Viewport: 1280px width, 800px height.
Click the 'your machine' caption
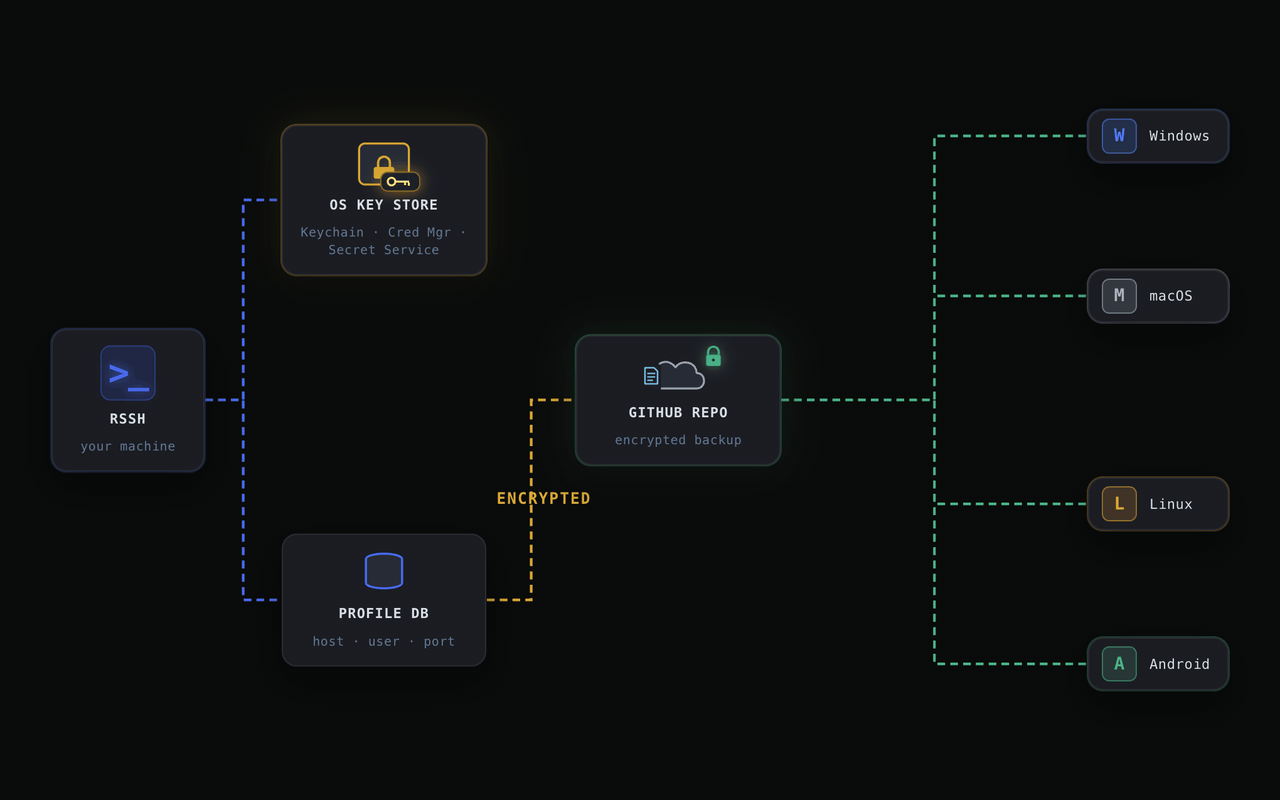tap(128, 446)
